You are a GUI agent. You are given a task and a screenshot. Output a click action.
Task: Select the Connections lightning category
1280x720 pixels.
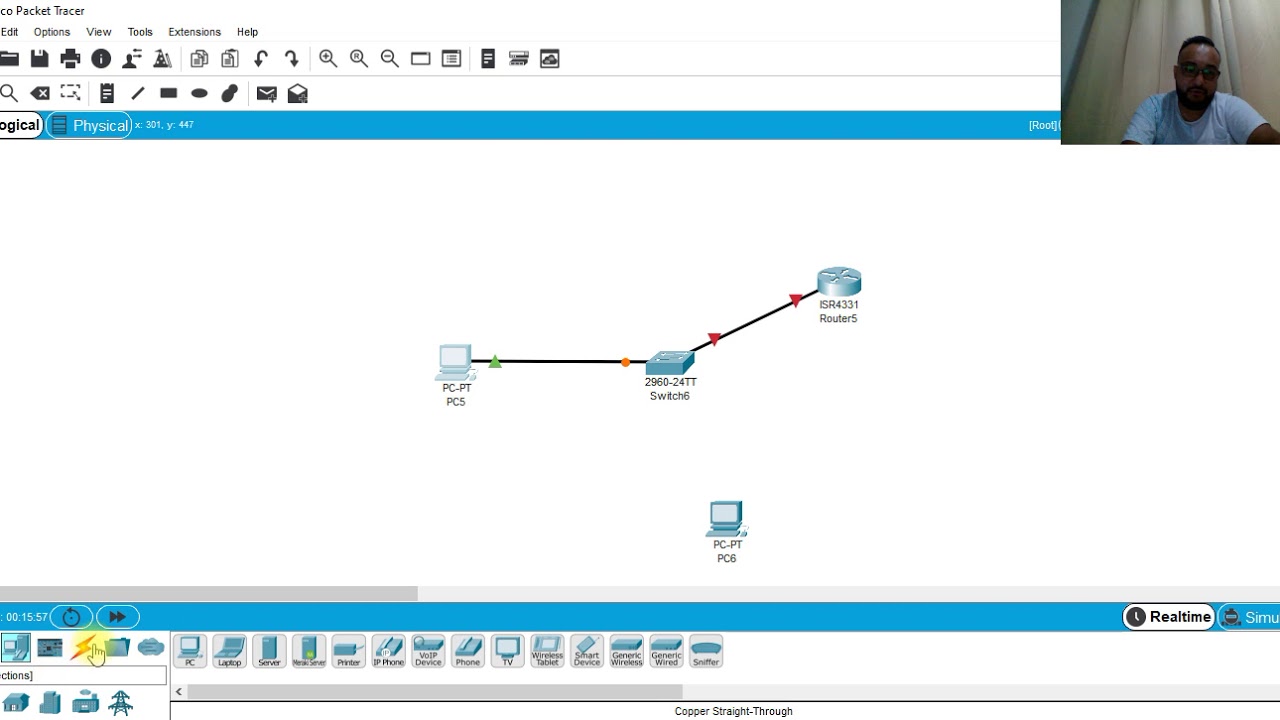(x=84, y=648)
